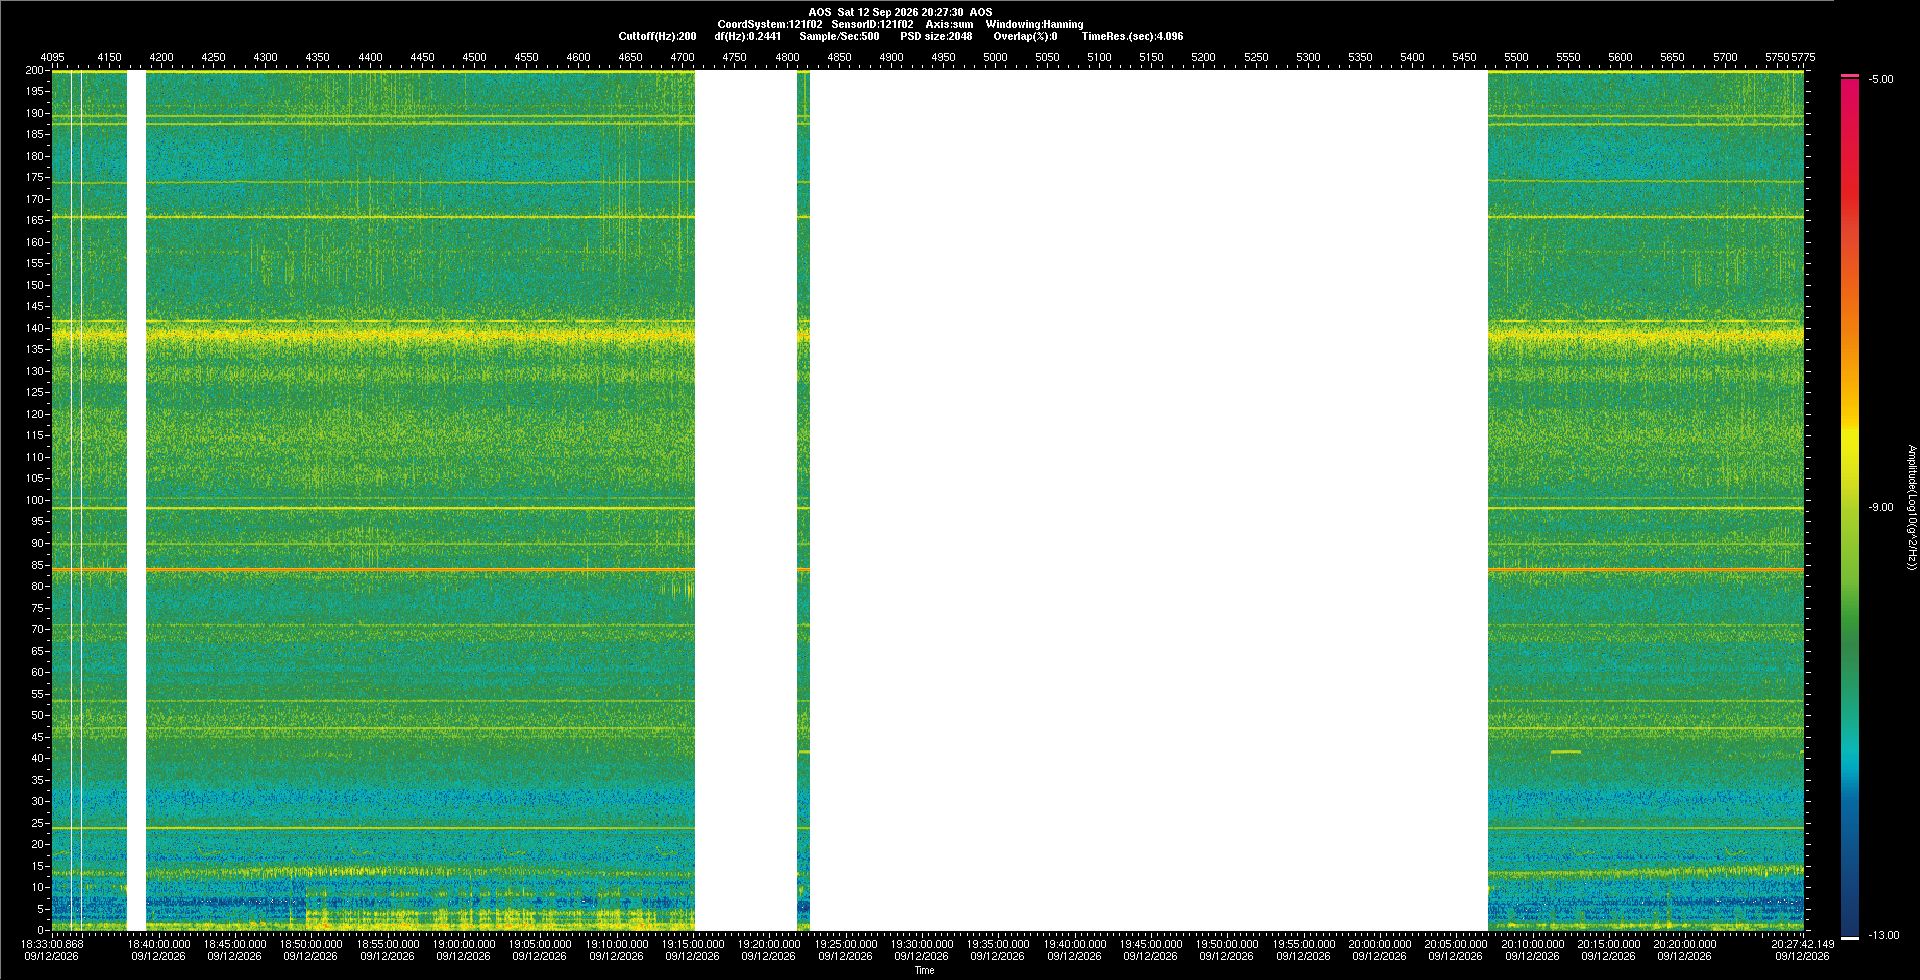The width and height of the screenshot is (1920, 980).
Task: Click the 200 Hz frequency axis label
Action: pyautogui.click(x=35, y=70)
